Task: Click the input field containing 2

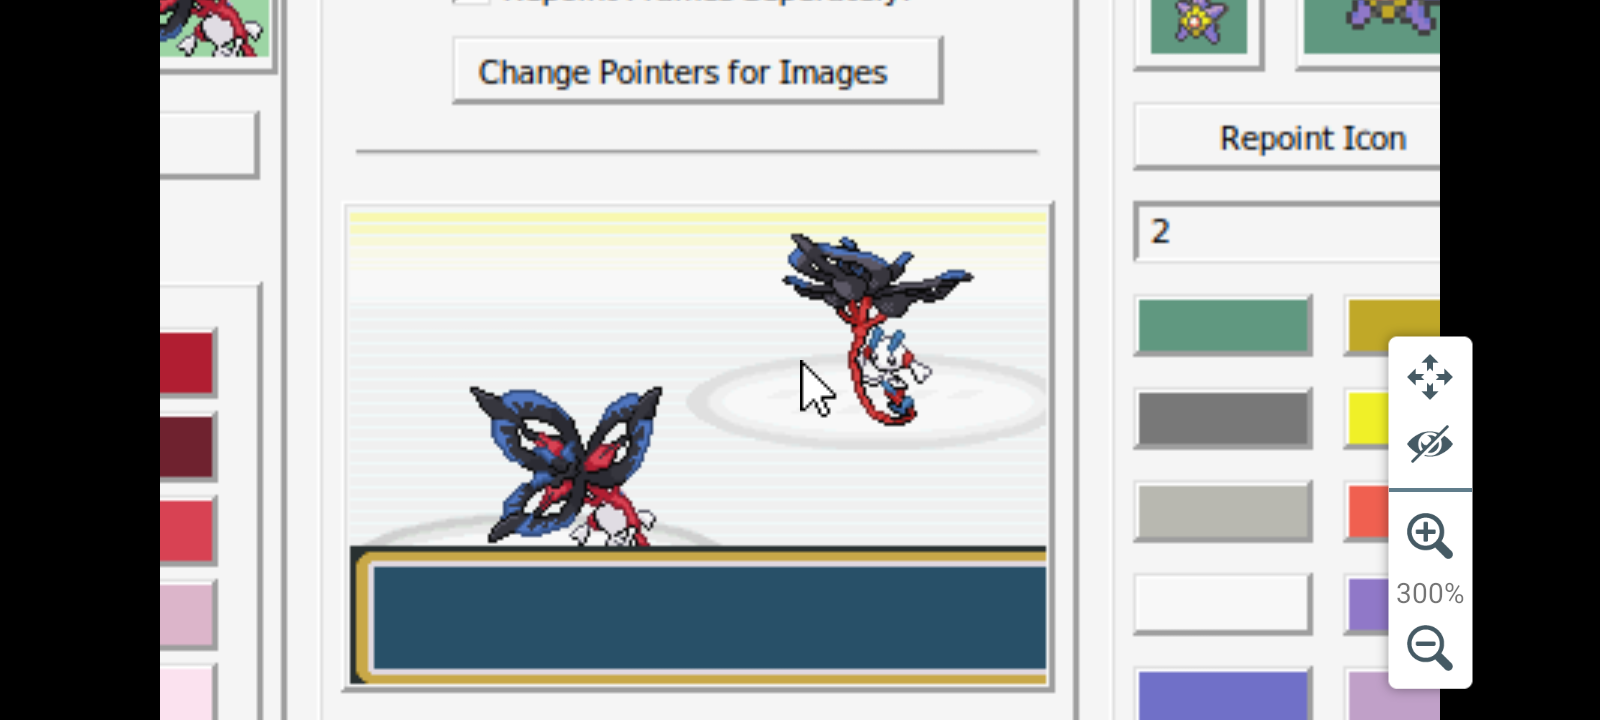Action: coord(1288,232)
